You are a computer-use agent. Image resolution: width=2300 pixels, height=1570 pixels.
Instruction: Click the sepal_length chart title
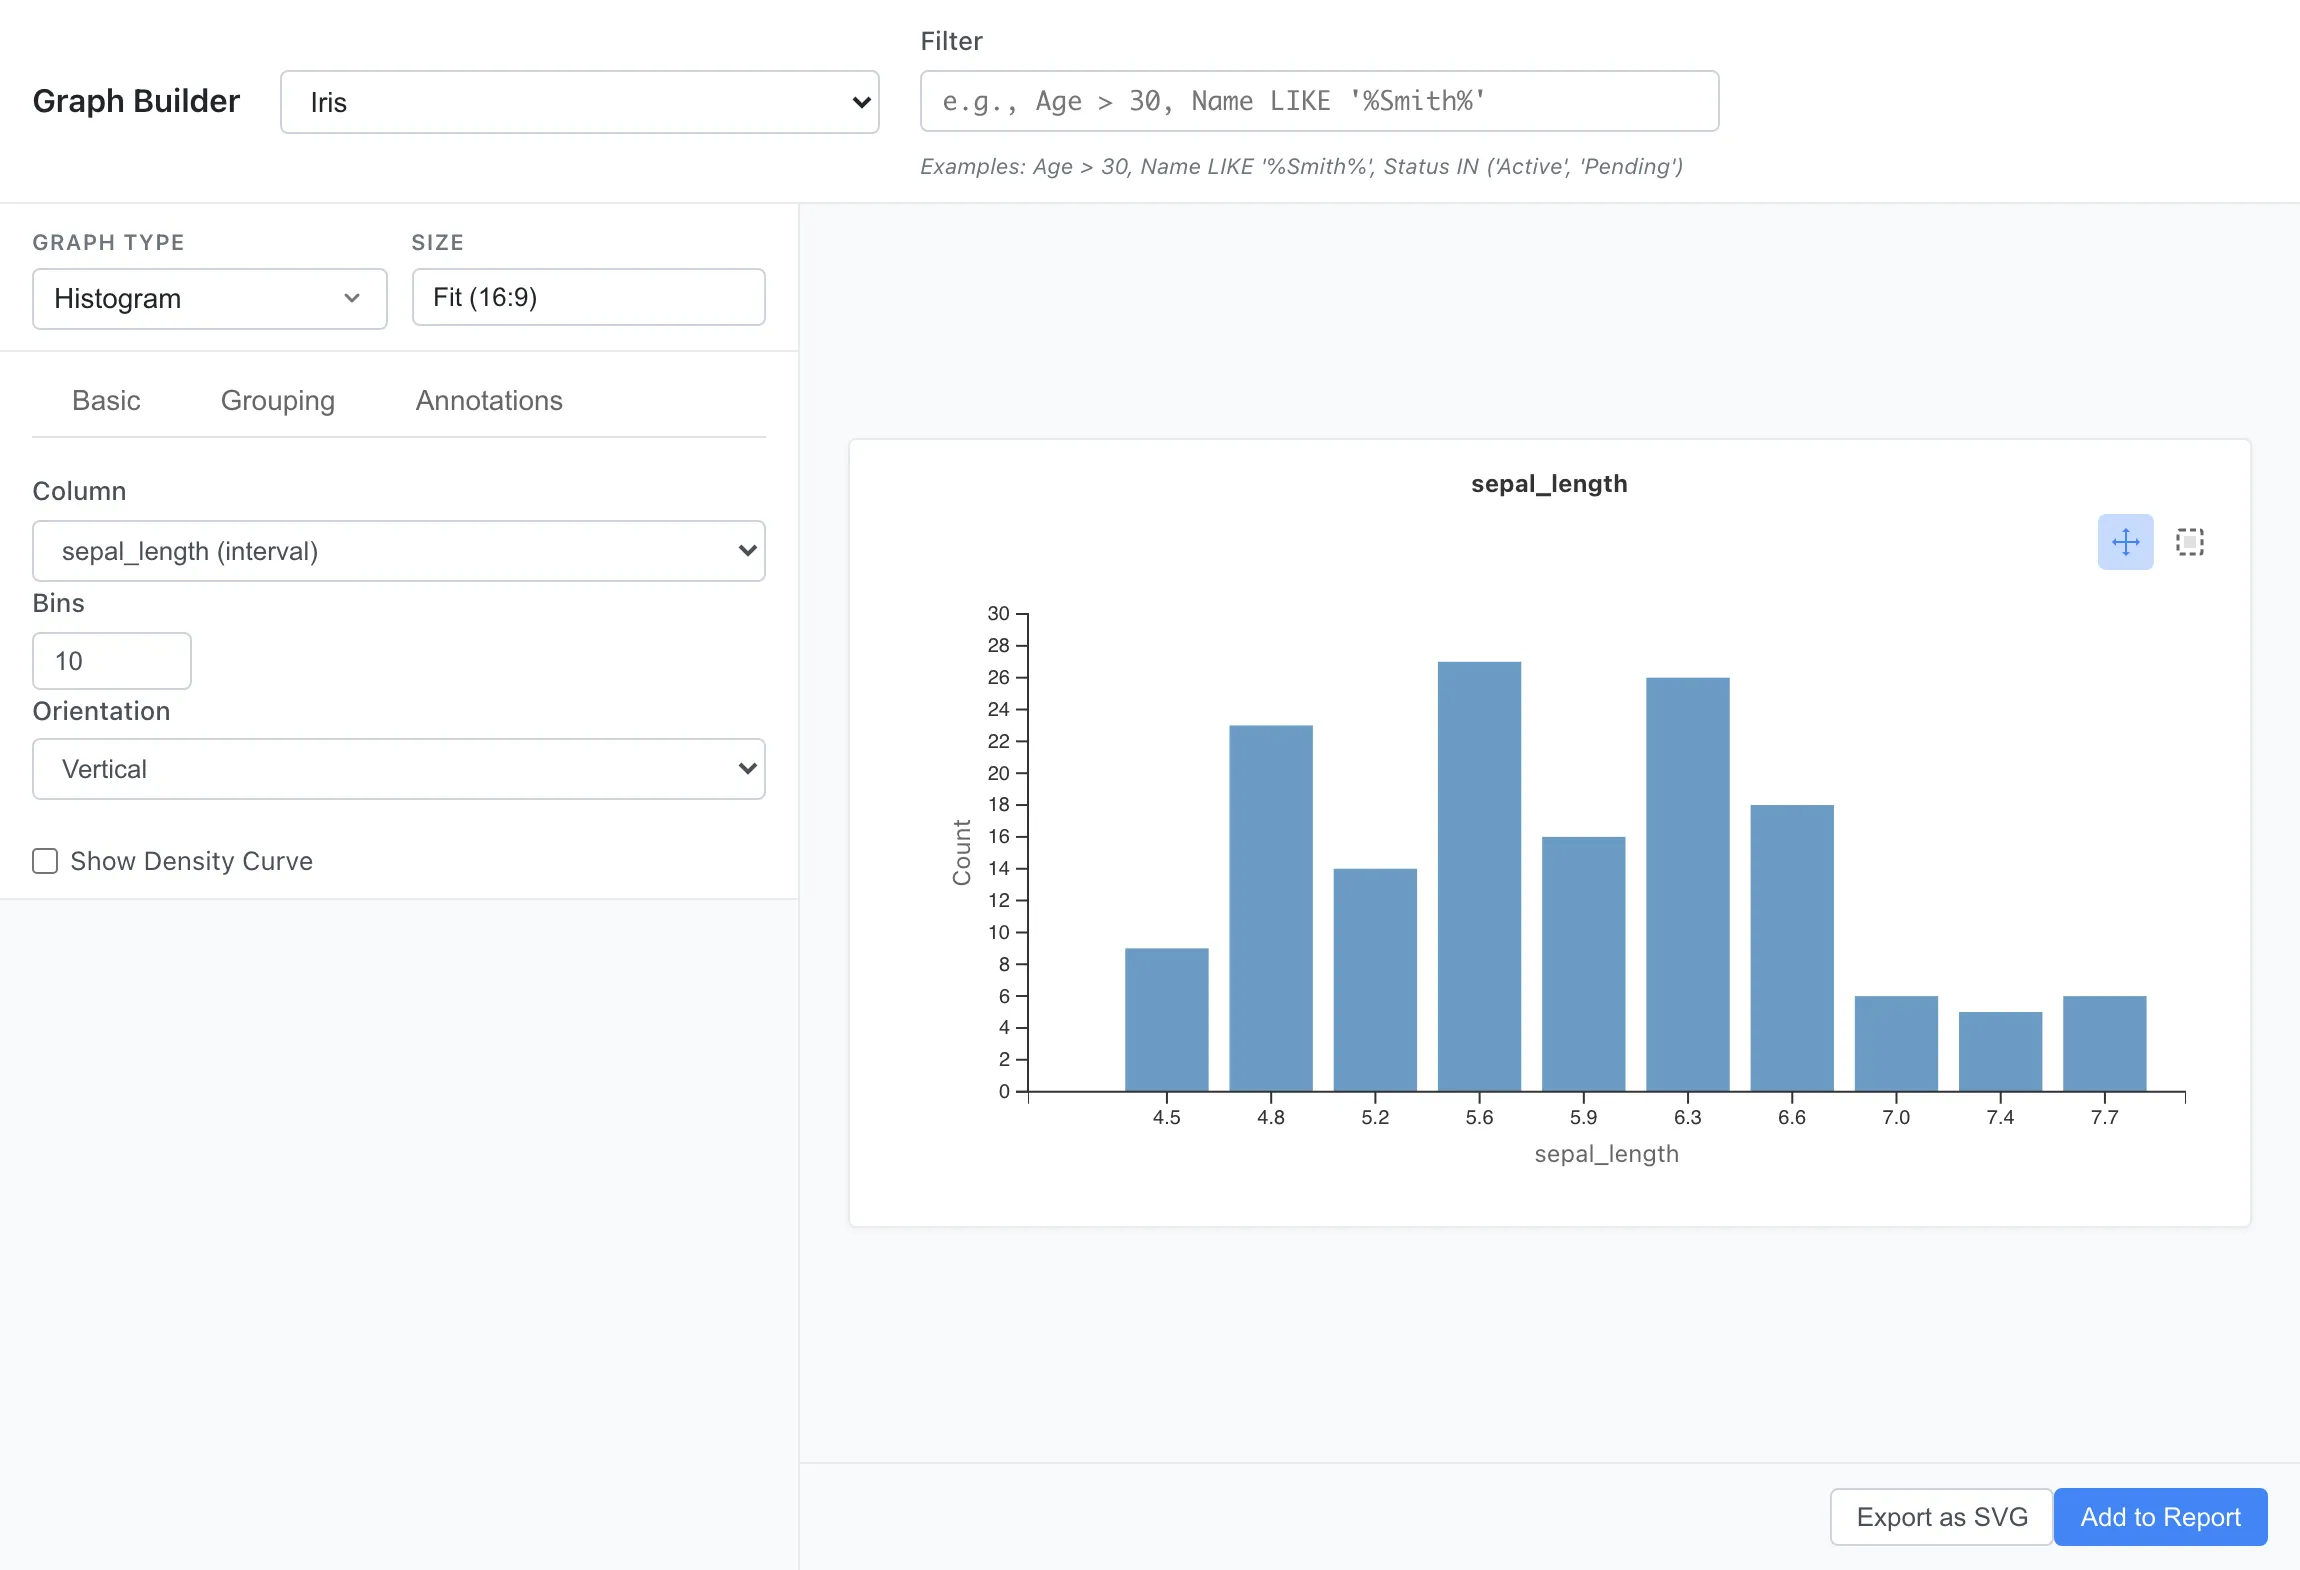1548,484
